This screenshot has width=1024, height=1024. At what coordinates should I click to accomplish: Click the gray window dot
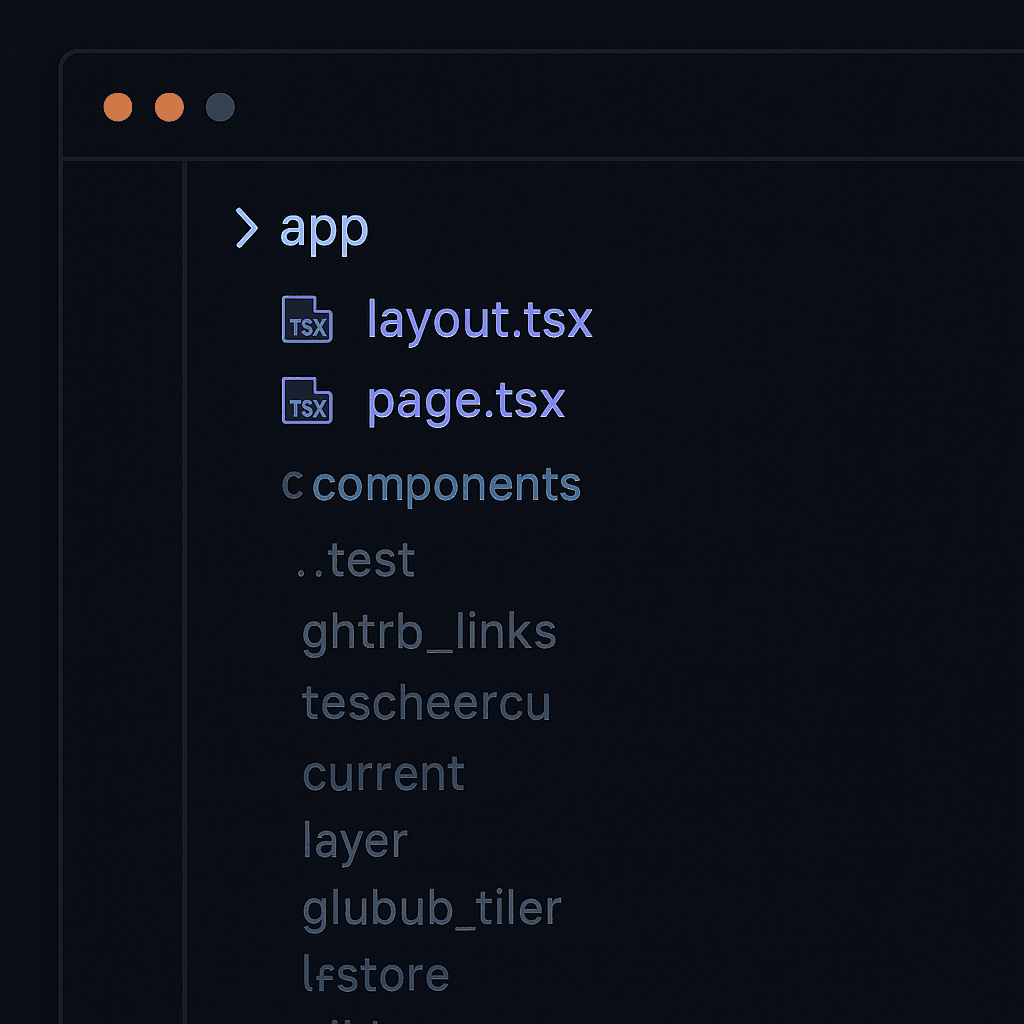[220, 107]
